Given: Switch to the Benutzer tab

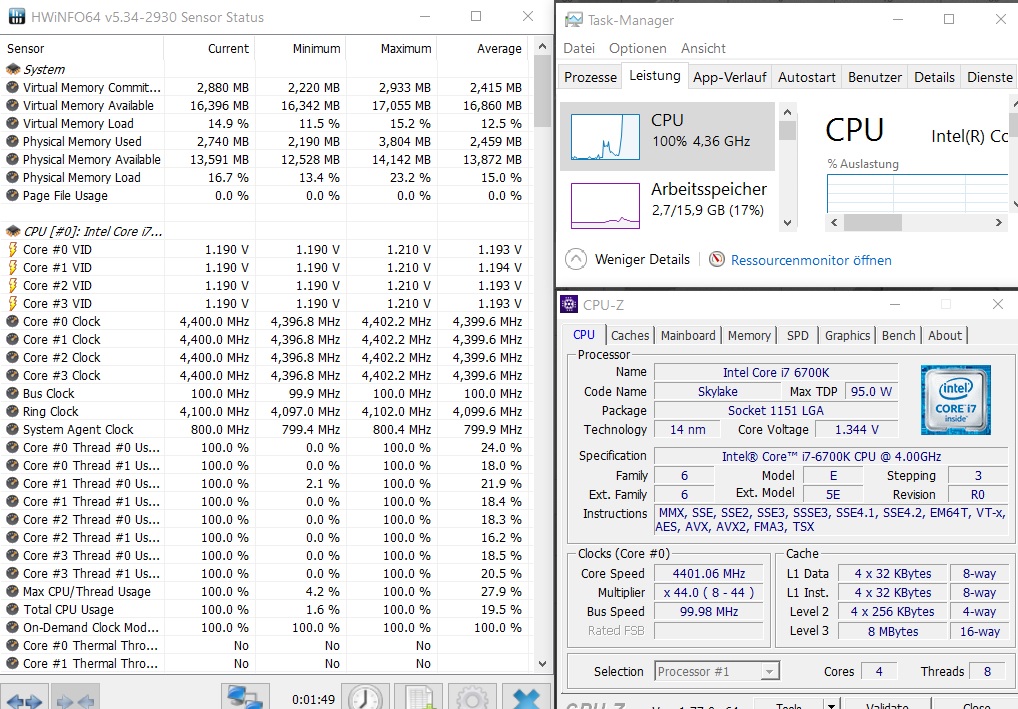Looking at the screenshot, I should [875, 77].
